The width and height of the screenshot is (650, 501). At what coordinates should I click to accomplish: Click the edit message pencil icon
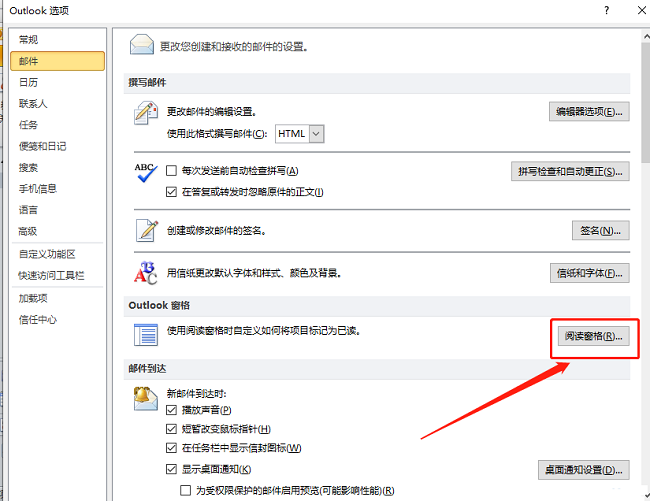tap(146, 113)
